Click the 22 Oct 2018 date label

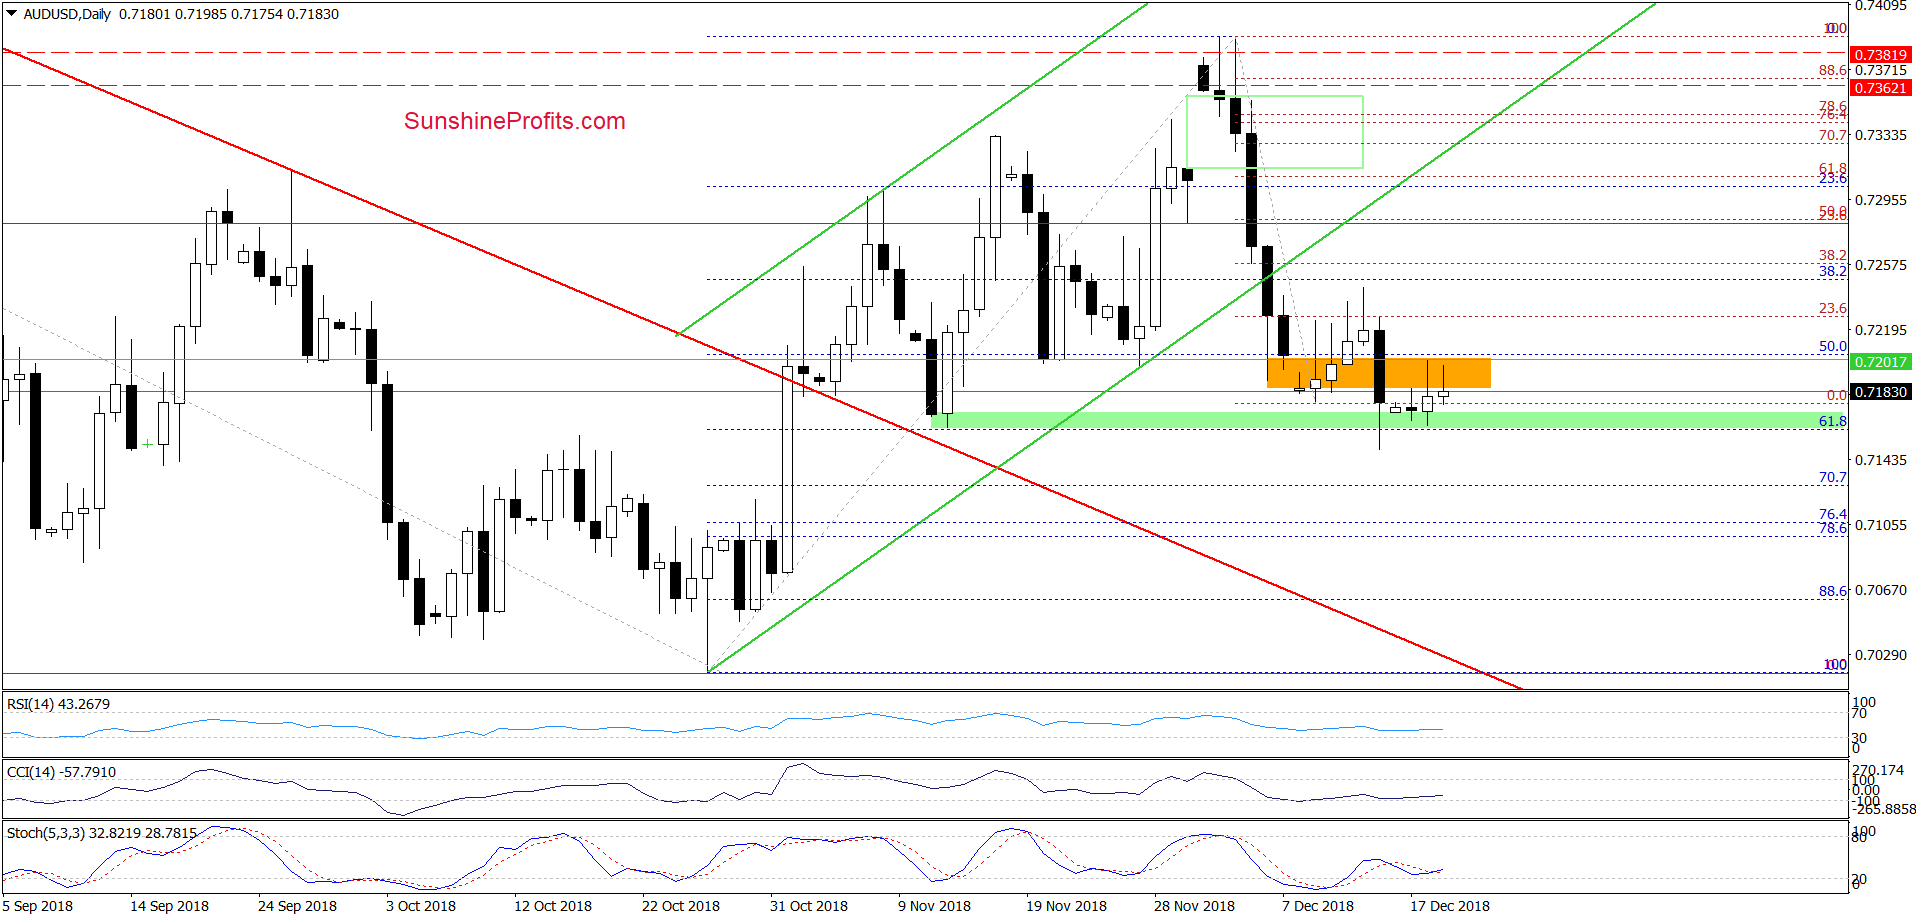(681, 906)
